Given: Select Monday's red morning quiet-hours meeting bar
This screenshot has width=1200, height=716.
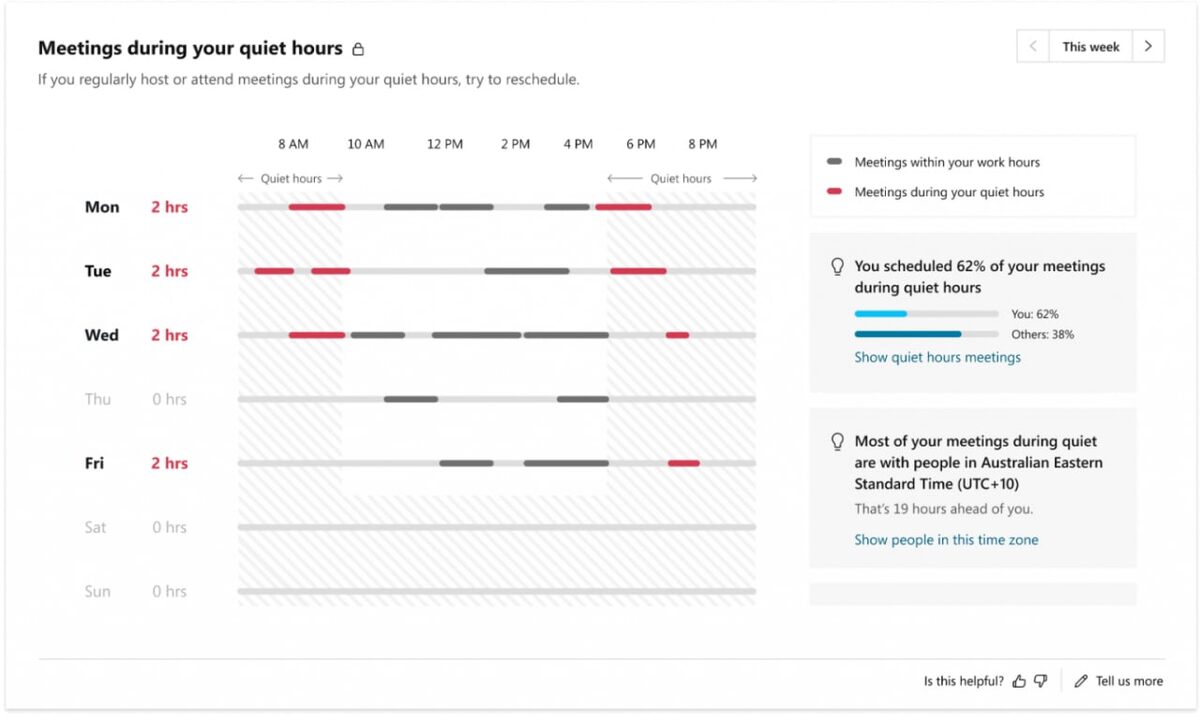Looking at the screenshot, I should (317, 207).
